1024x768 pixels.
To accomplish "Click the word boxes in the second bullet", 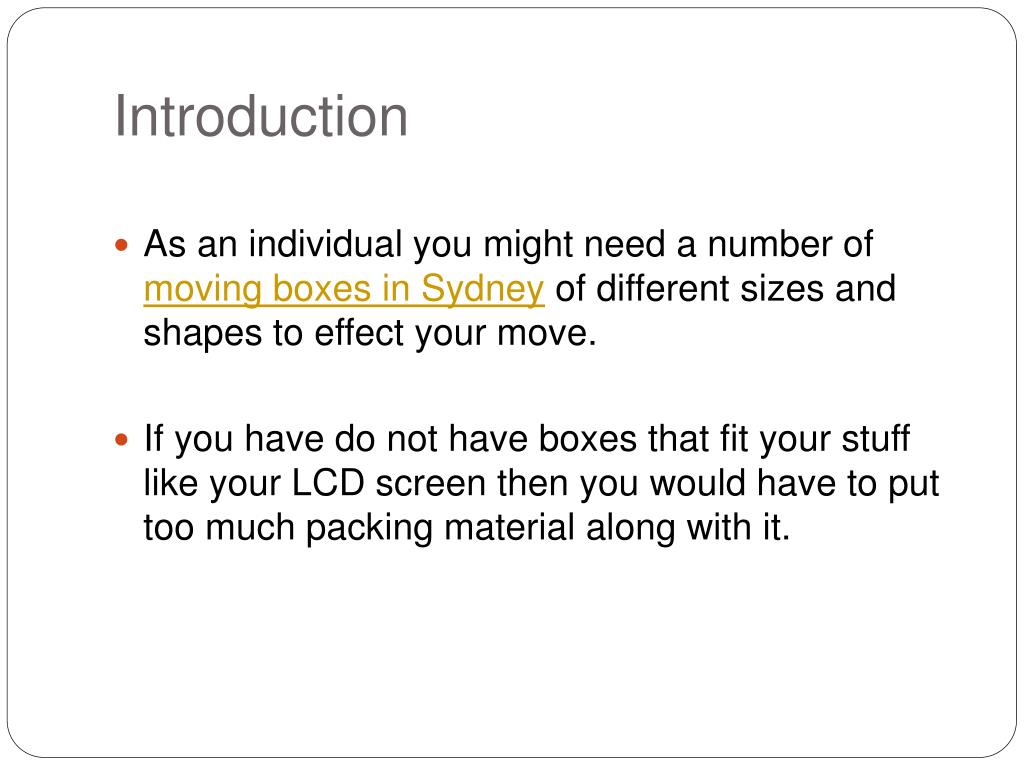I will coord(587,438).
